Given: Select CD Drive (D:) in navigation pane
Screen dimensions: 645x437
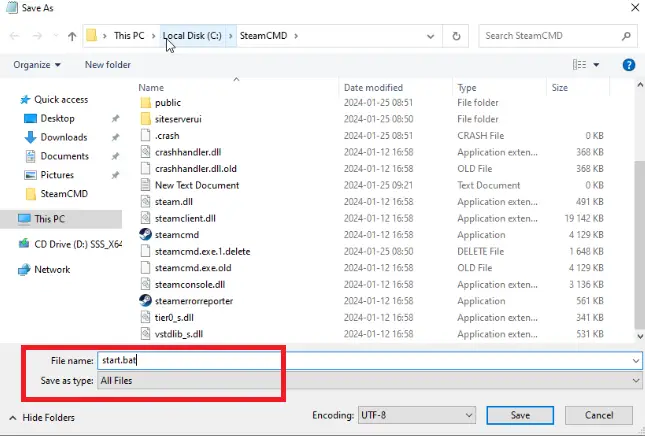Looking at the screenshot, I should tap(78, 244).
